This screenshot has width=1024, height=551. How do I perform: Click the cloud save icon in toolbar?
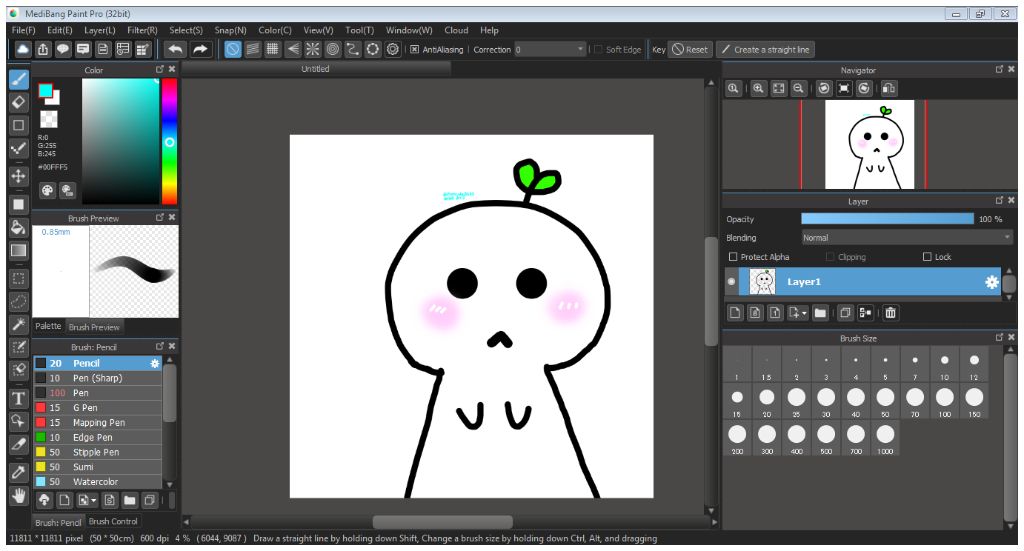click(23, 49)
